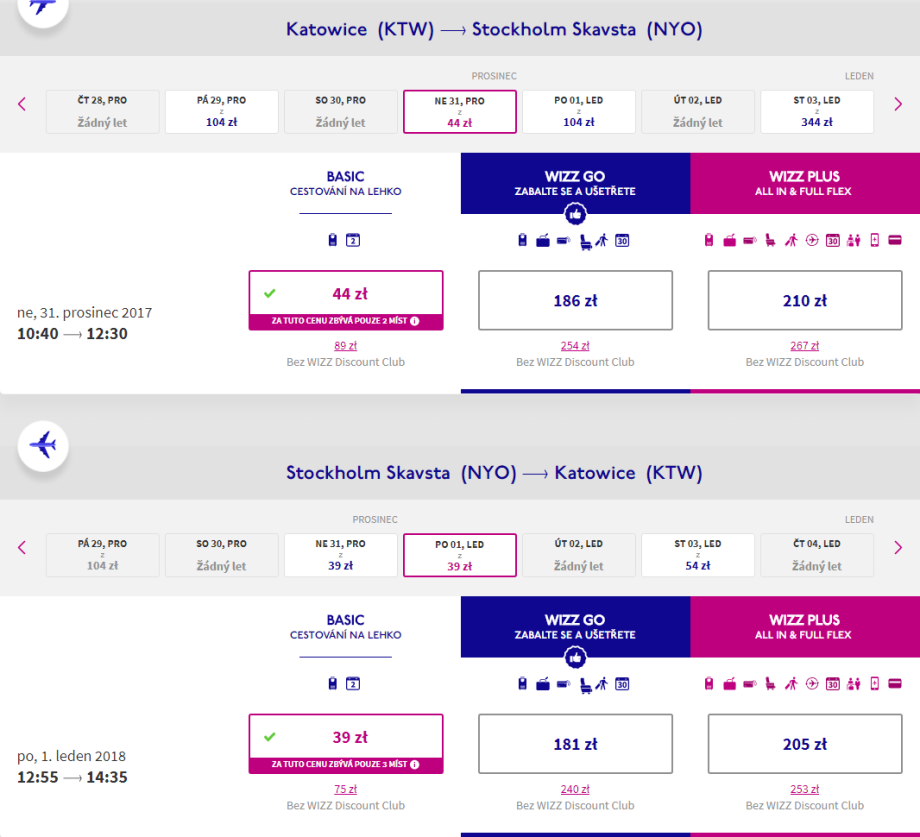Choose the ST 03, LED date at 344 zł
Viewport: 920px width, 837px height.
pyautogui.click(x=817, y=111)
